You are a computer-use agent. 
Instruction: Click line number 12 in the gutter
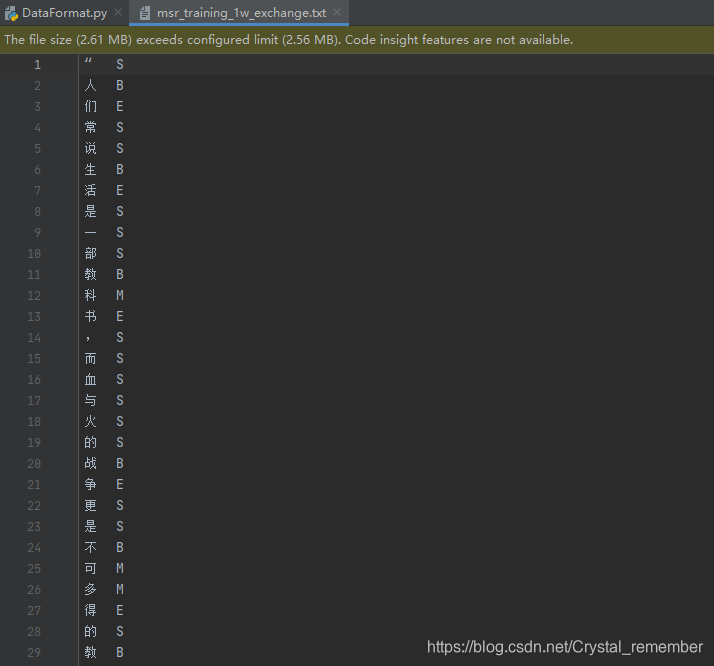point(34,296)
